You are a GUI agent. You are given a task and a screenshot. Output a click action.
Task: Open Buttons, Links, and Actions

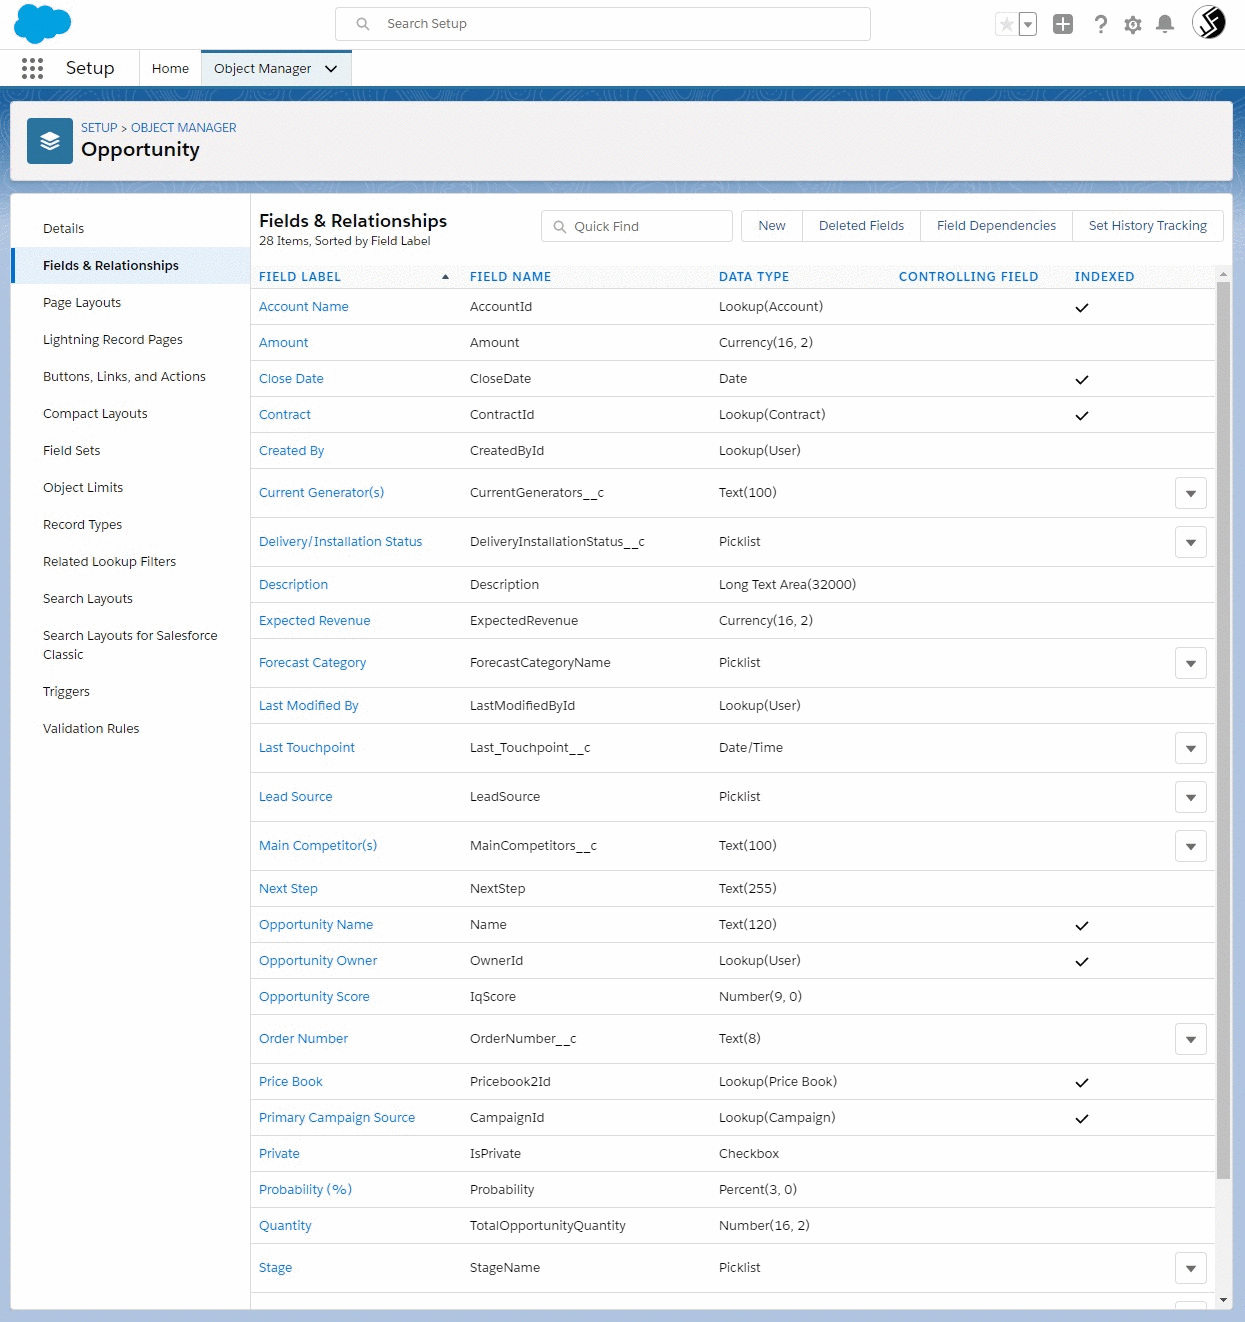tap(124, 377)
